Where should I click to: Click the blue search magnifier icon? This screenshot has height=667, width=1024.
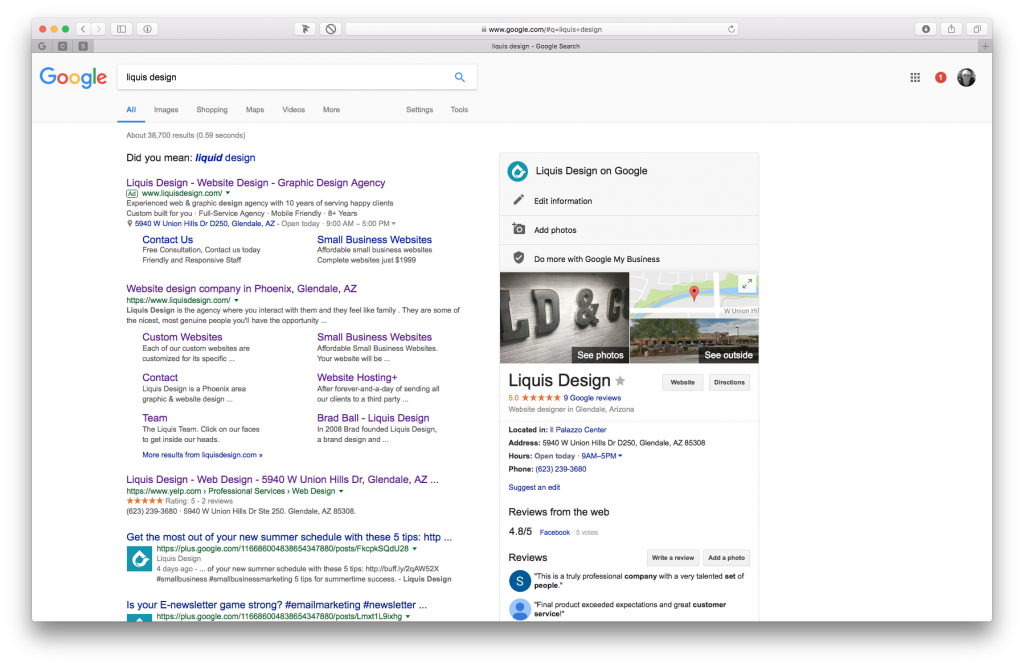pyautogui.click(x=460, y=77)
